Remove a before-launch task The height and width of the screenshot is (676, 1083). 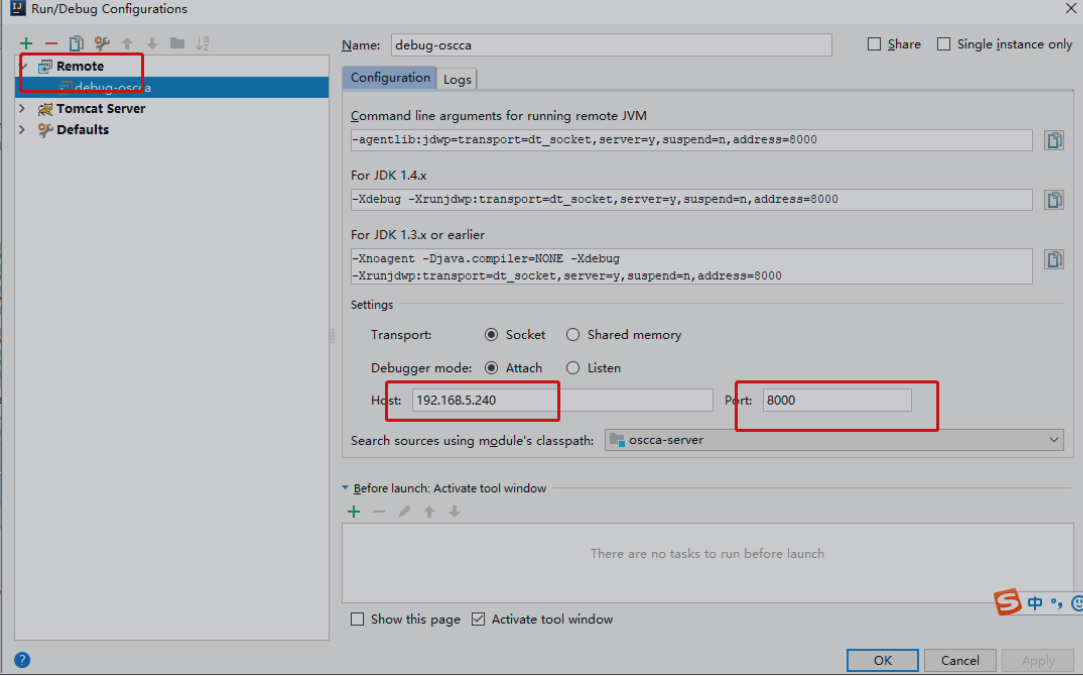(x=378, y=512)
